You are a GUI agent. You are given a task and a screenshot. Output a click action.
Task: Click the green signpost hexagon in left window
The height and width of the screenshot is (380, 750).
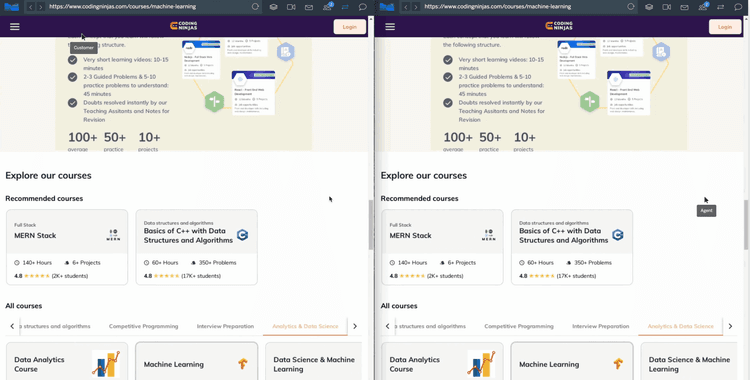click(214, 101)
